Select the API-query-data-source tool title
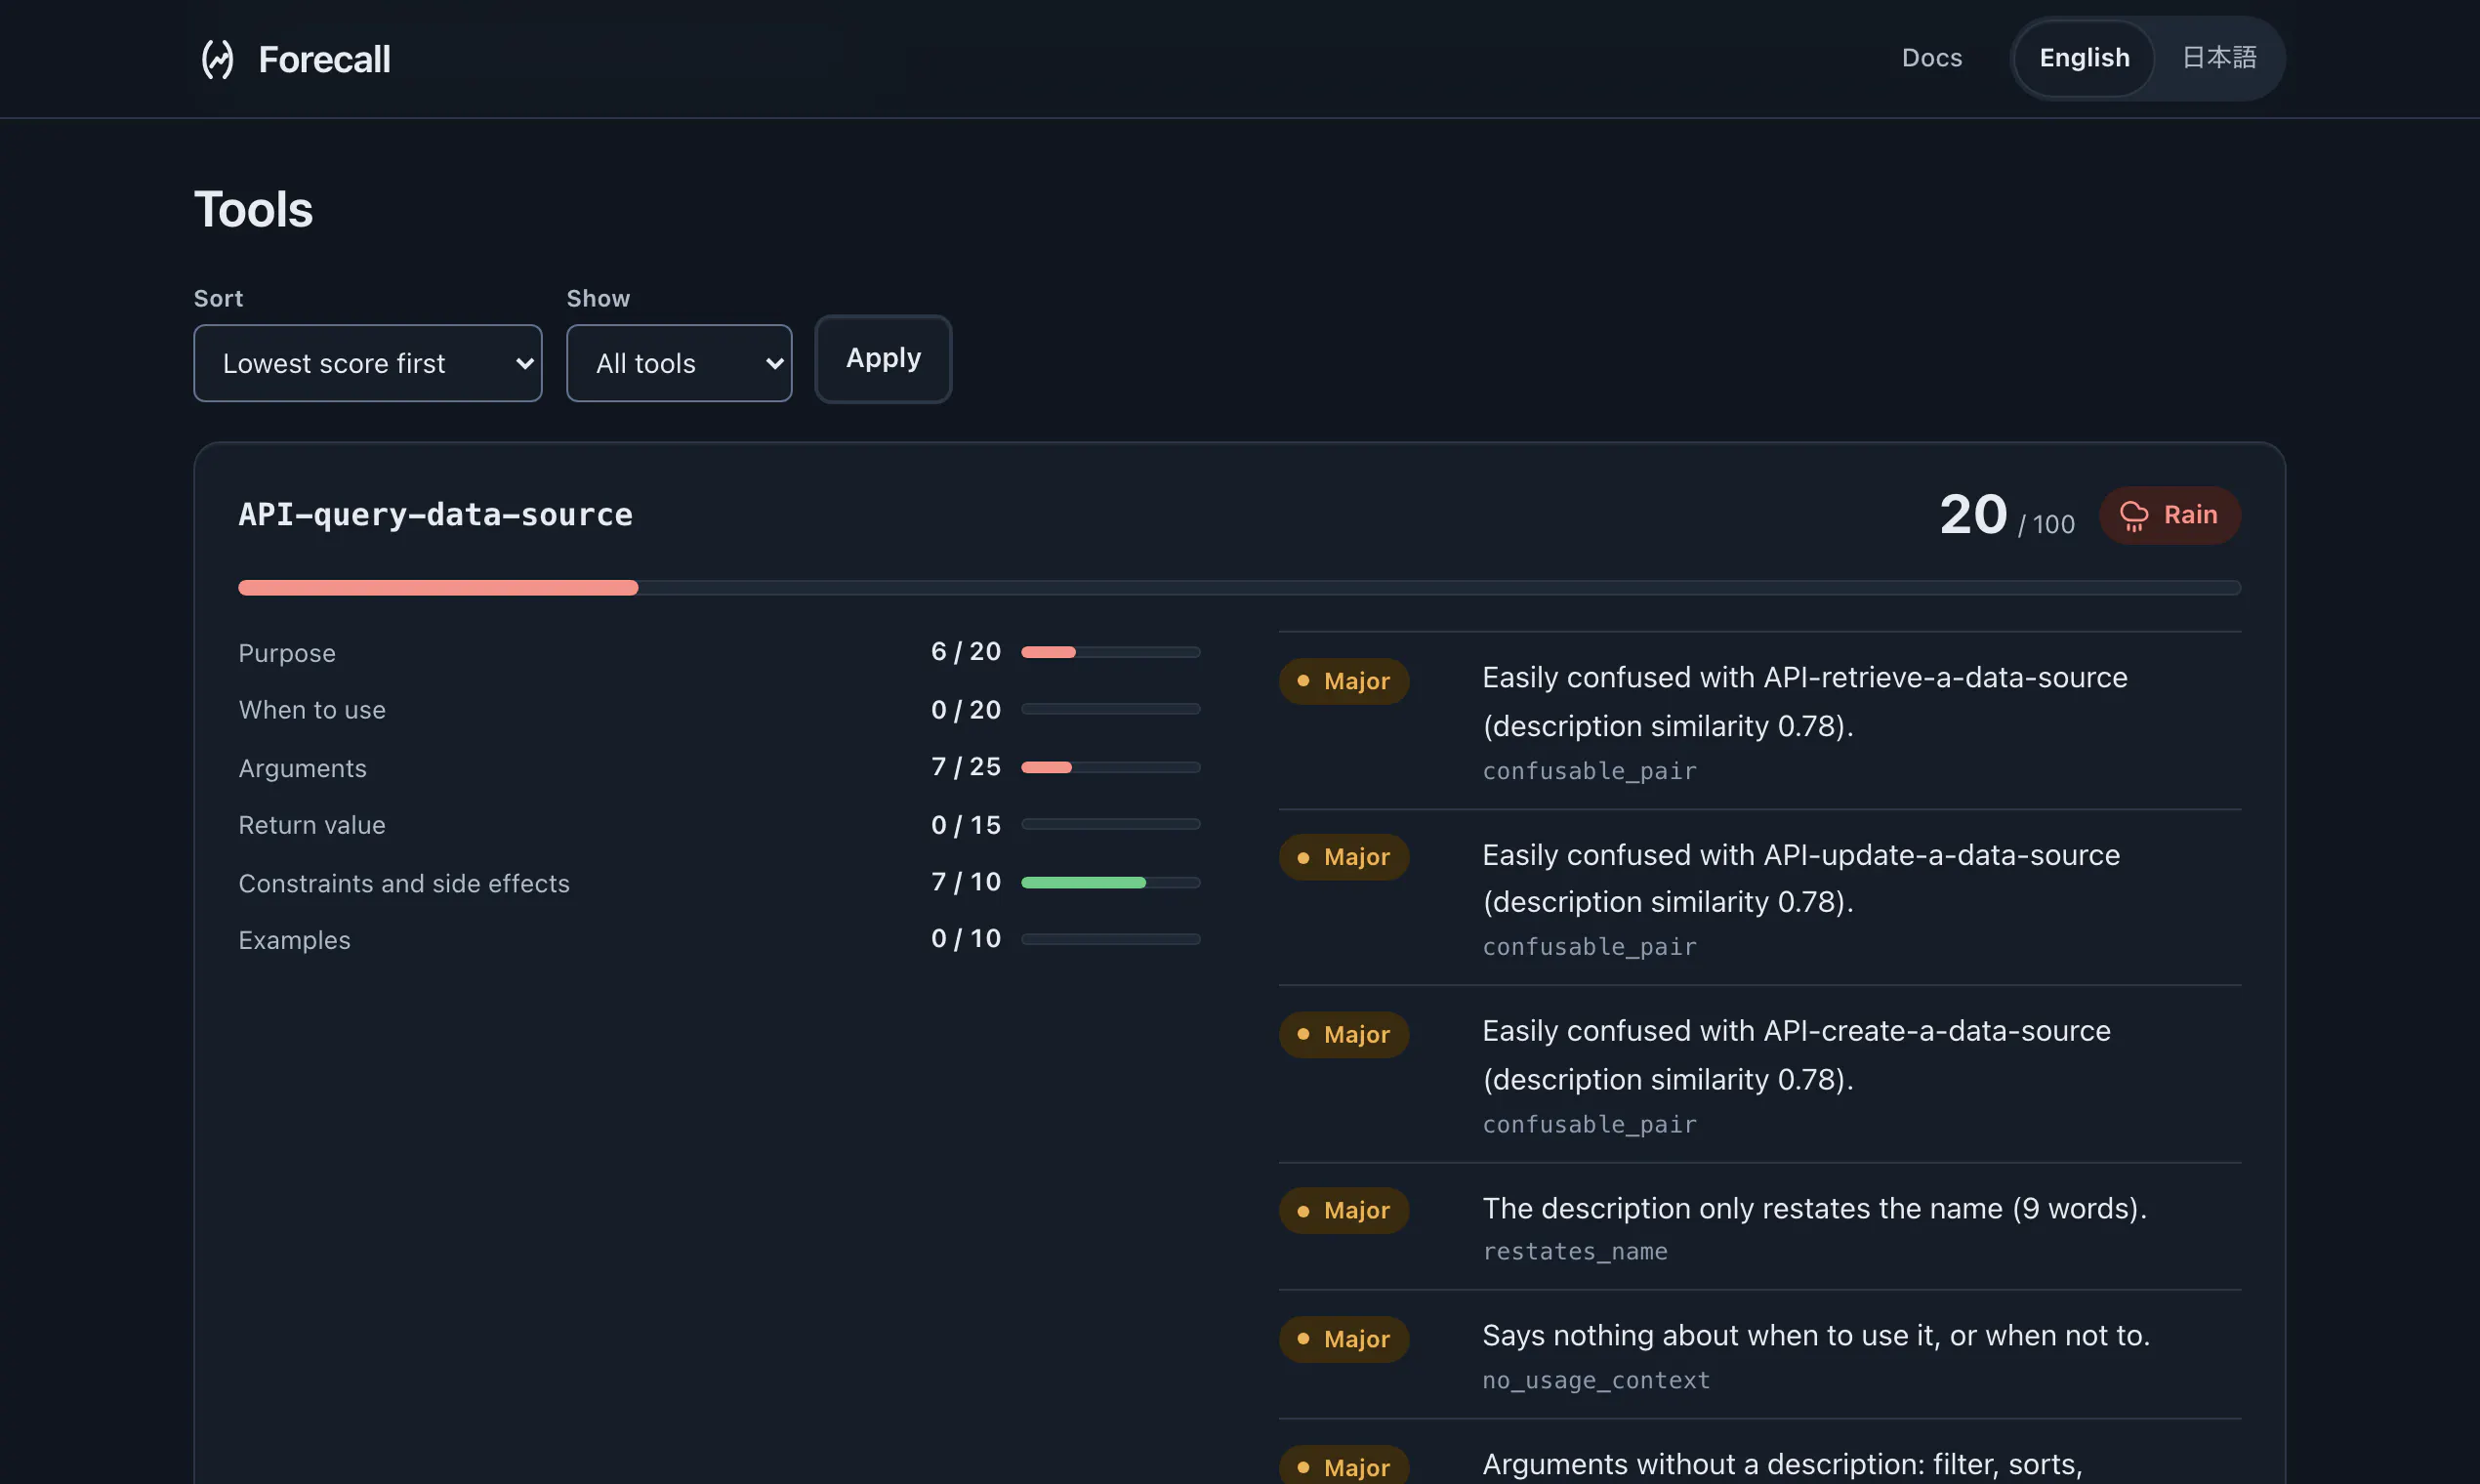This screenshot has width=2480, height=1484. click(435, 515)
